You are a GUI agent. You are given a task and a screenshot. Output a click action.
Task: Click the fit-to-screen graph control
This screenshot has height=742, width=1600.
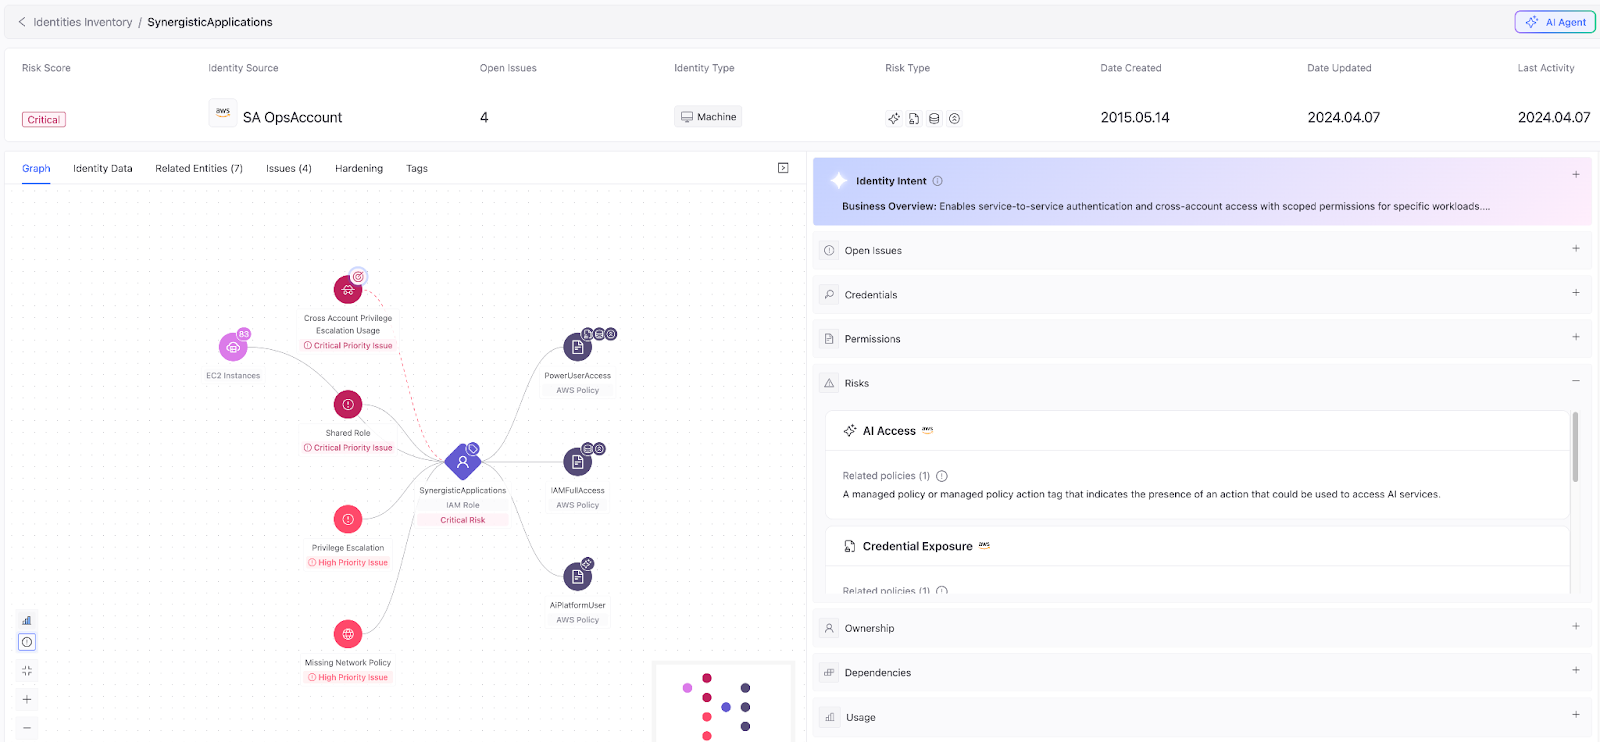[x=27, y=671]
